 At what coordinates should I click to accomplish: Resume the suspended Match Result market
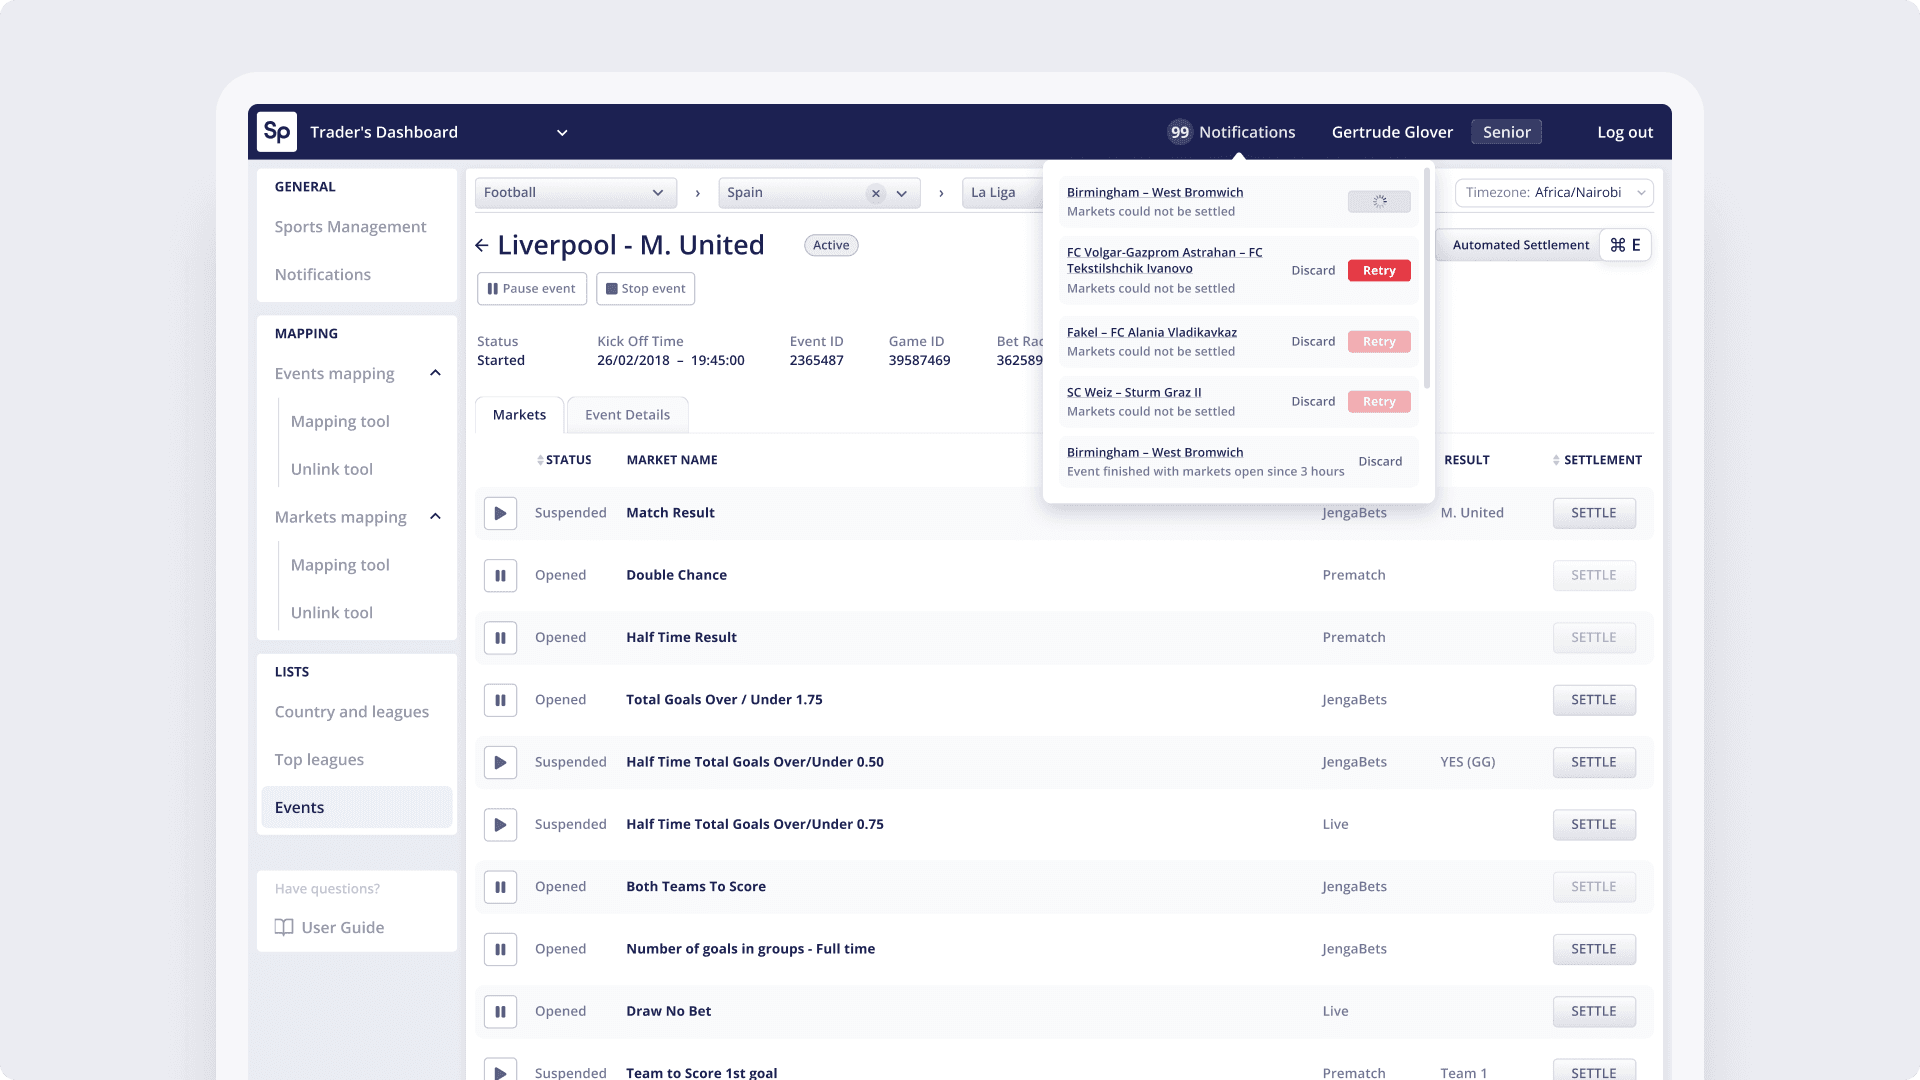coord(500,513)
